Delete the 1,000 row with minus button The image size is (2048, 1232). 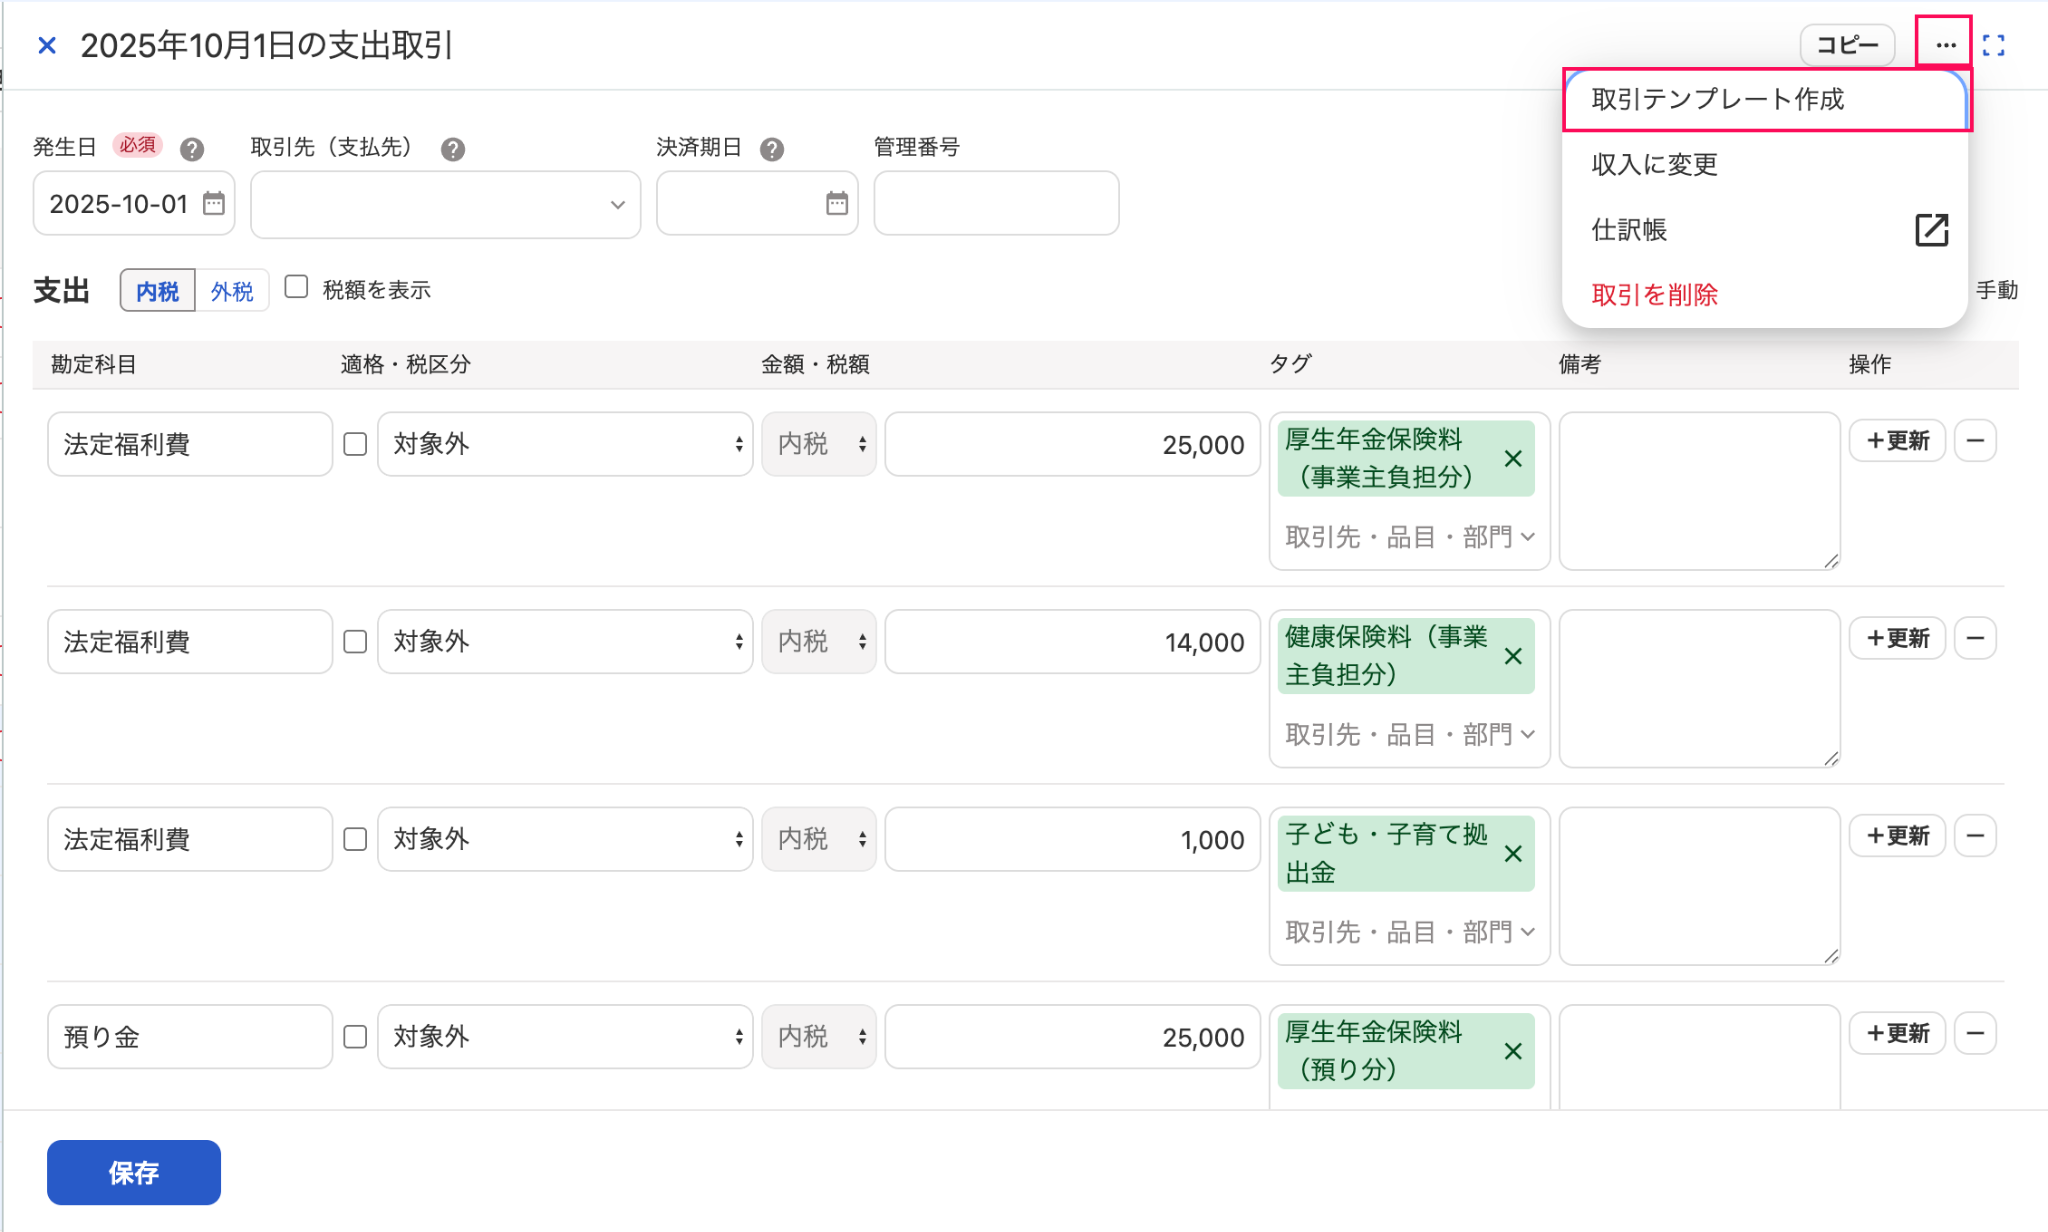pyautogui.click(x=1975, y=836)
